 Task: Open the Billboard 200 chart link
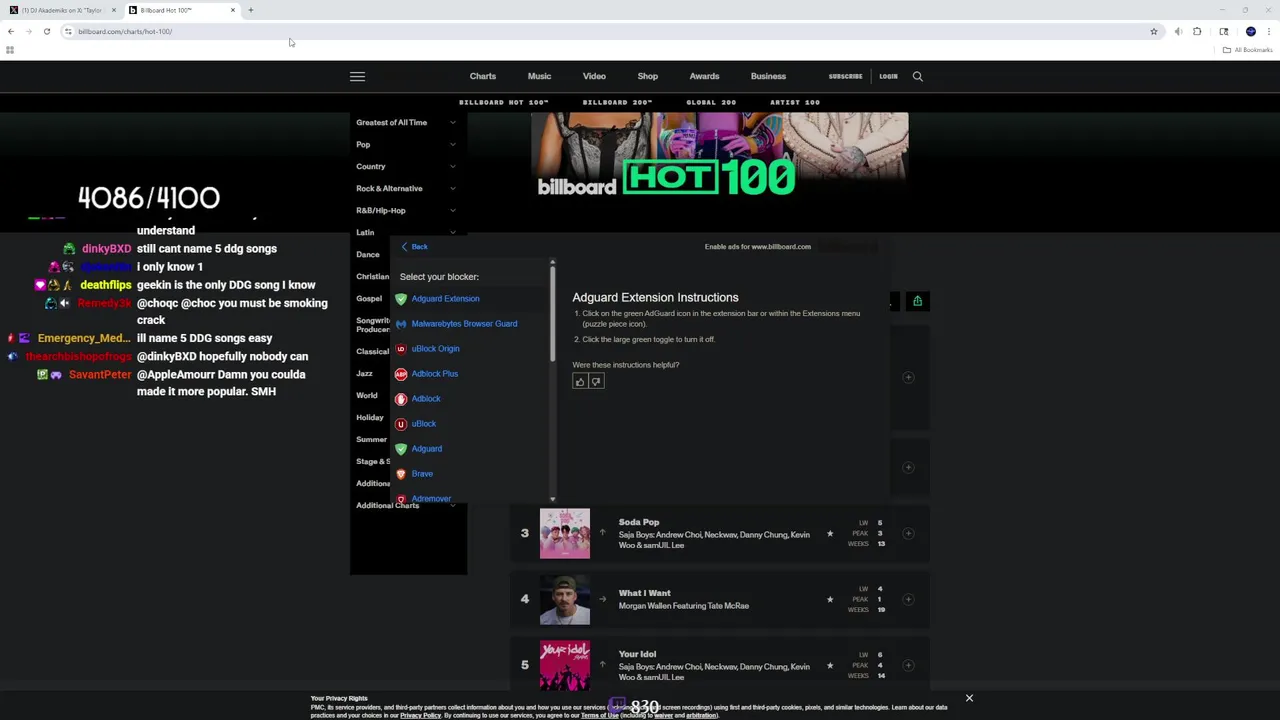(x=617, y=102)
